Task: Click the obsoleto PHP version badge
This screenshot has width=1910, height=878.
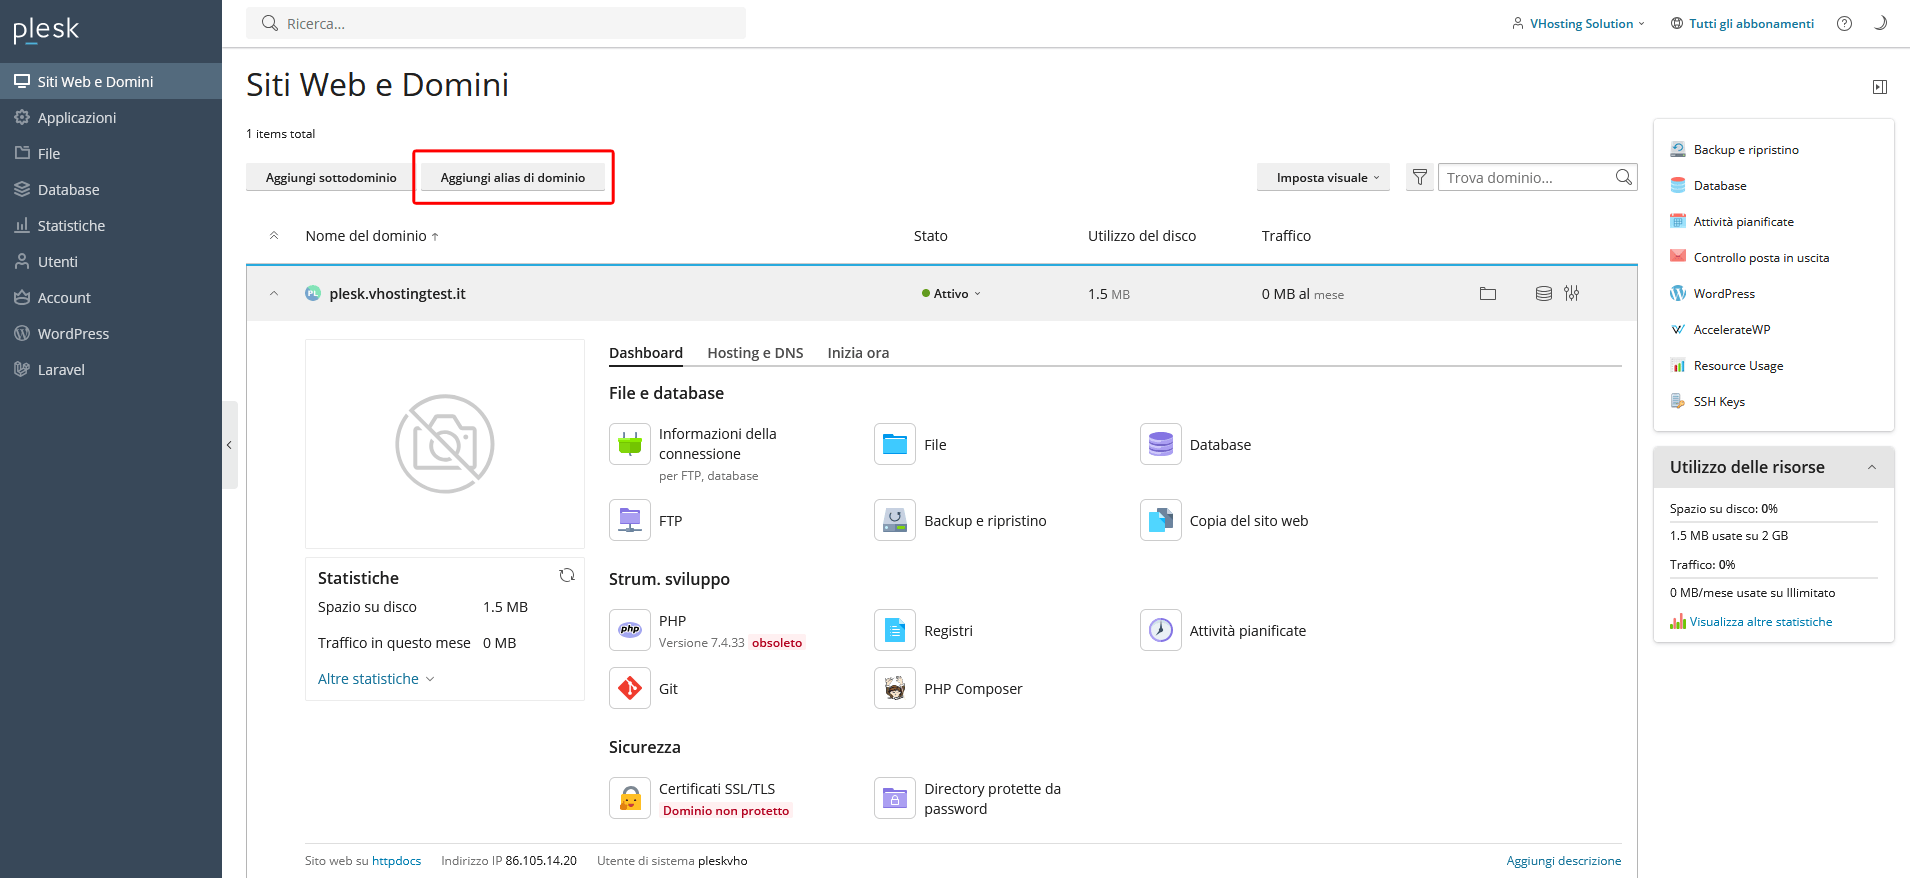Action: (777, 643)
